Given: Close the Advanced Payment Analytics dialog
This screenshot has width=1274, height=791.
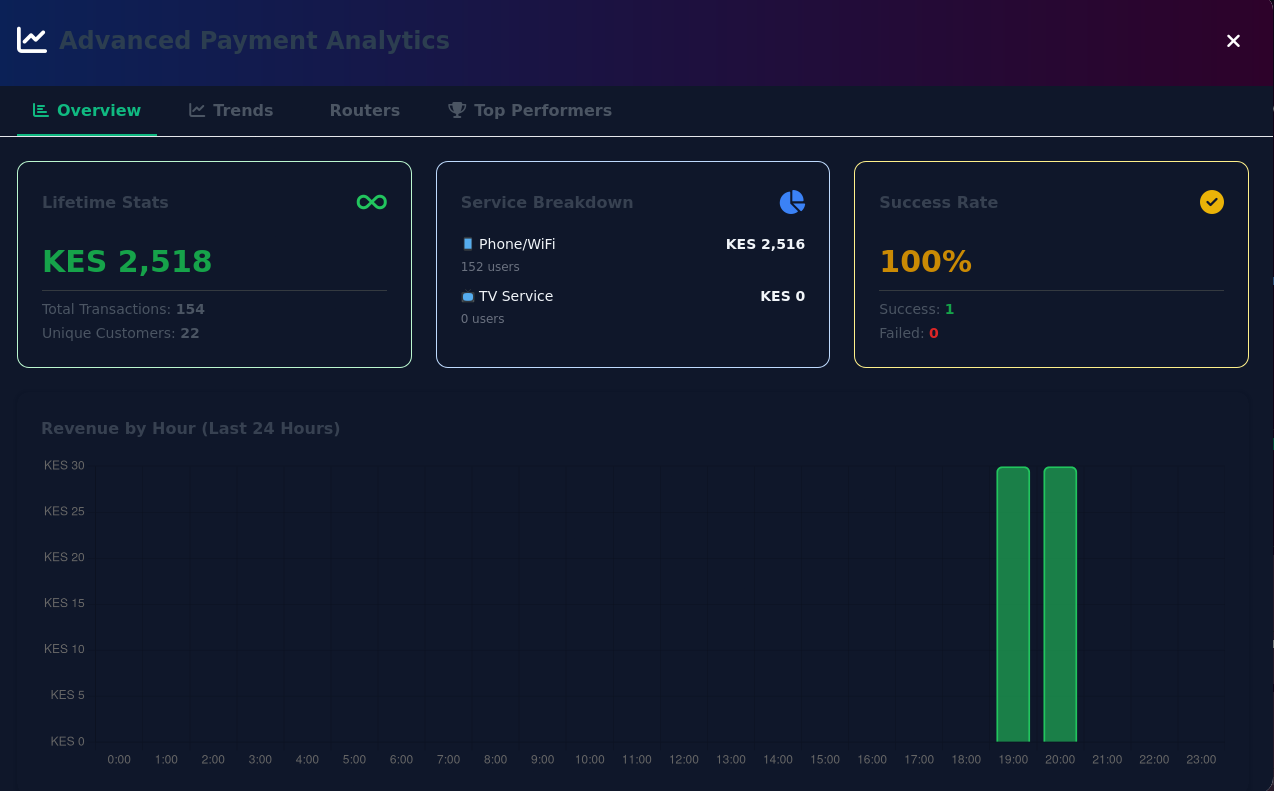Looking at the screenshot, I should coord(1233,41).
